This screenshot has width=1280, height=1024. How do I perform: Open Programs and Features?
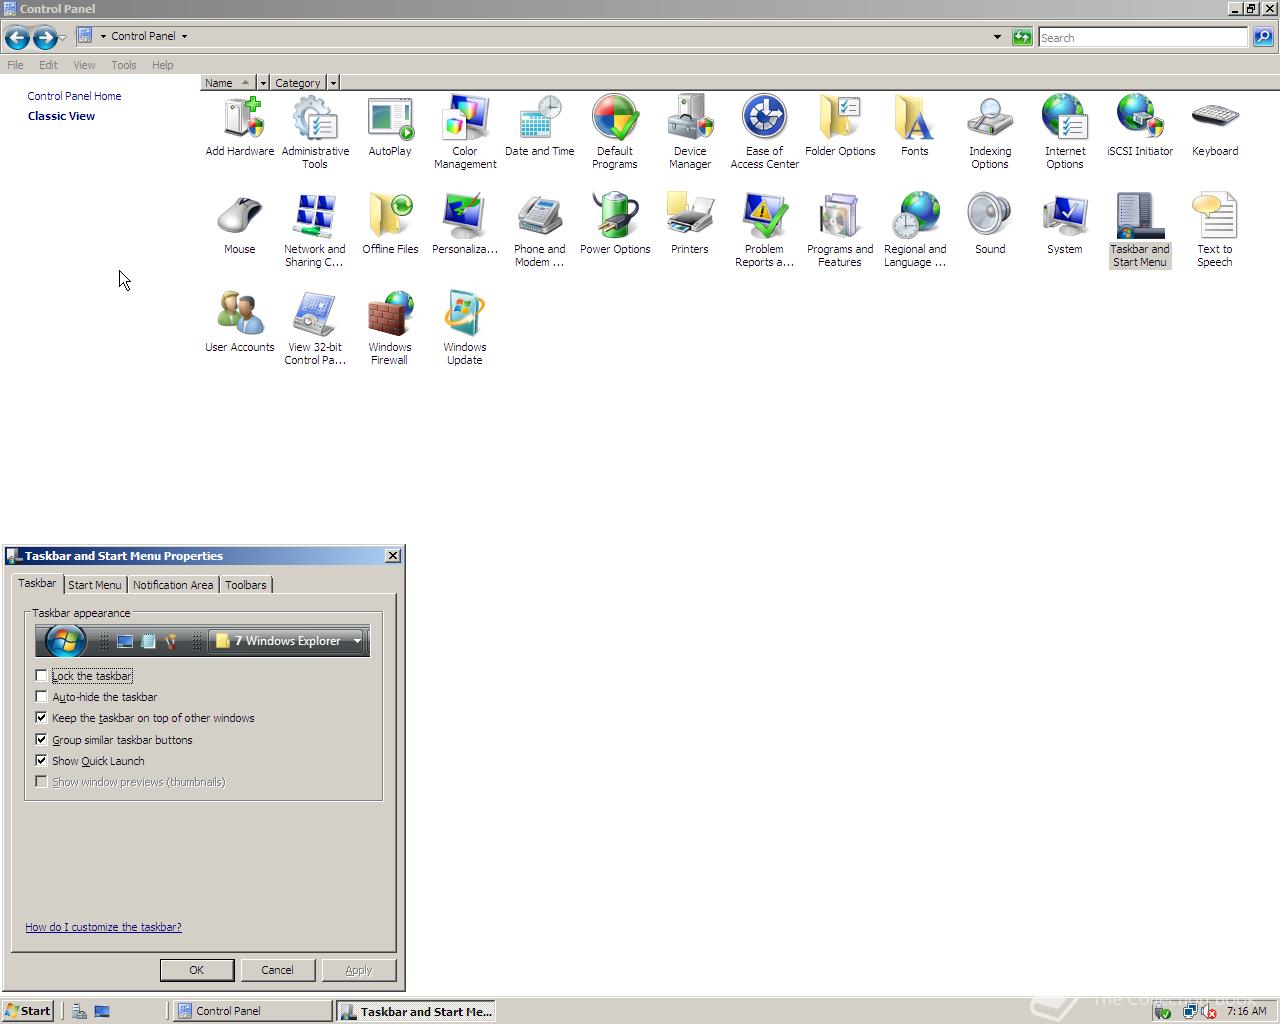[x=840, y=230]
